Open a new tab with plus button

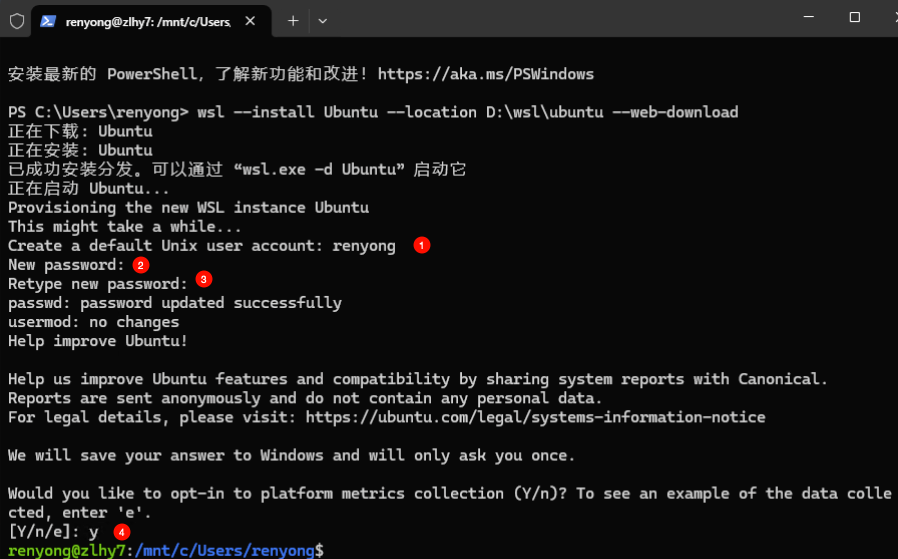coord(293,21)
